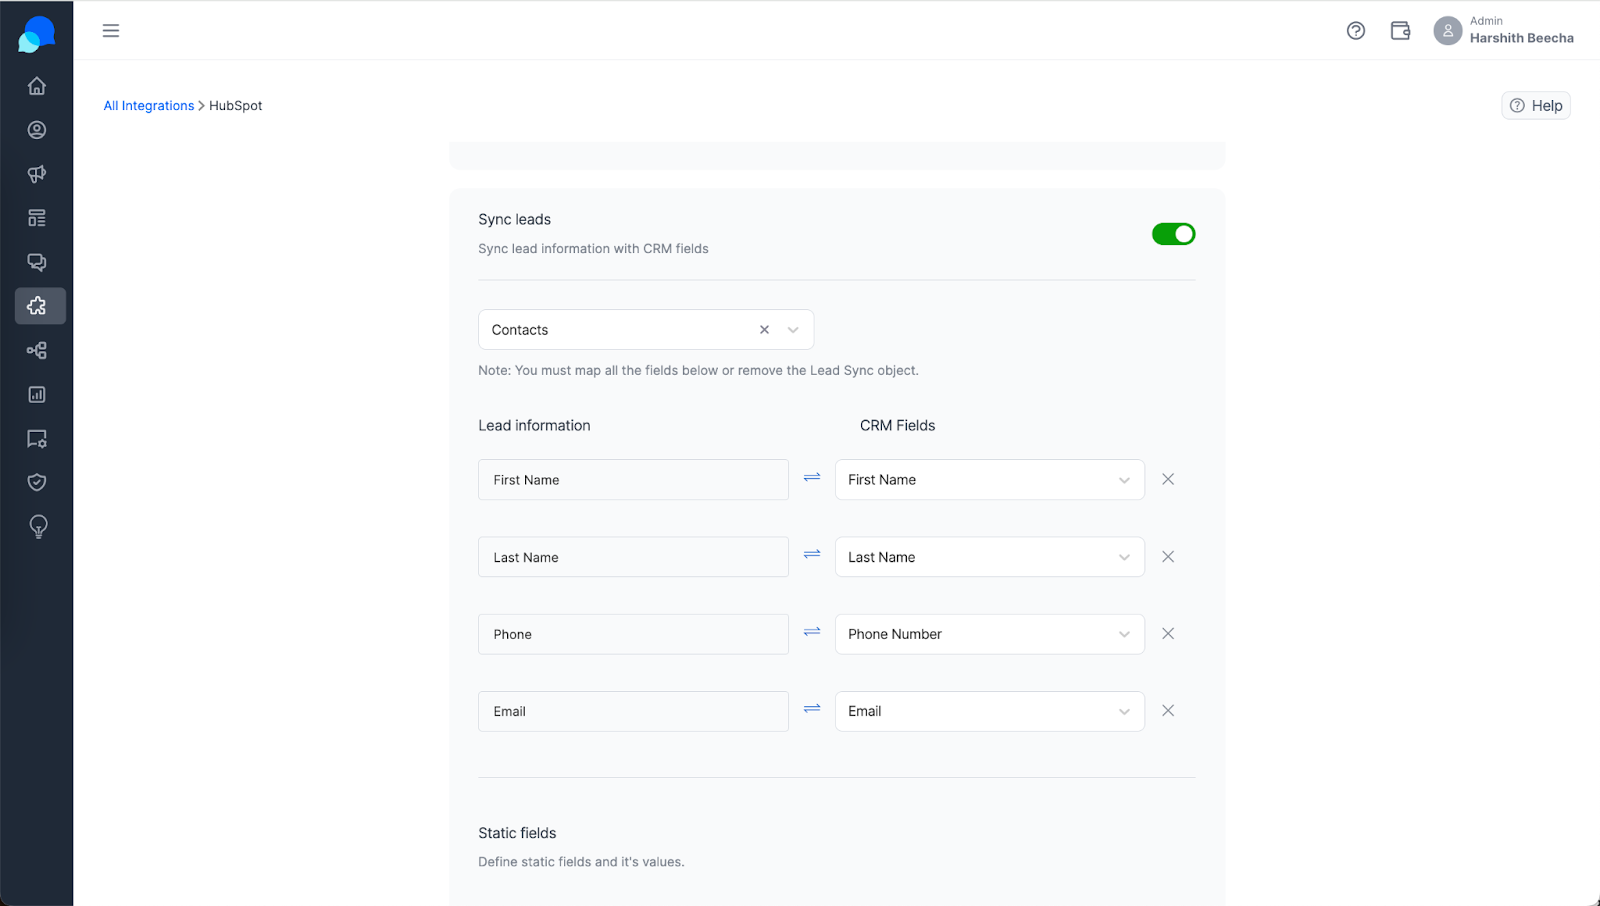Click the sync arrows icon beside Email
This screenshot has width=1600, height=906.
click(x=812, y=709)
